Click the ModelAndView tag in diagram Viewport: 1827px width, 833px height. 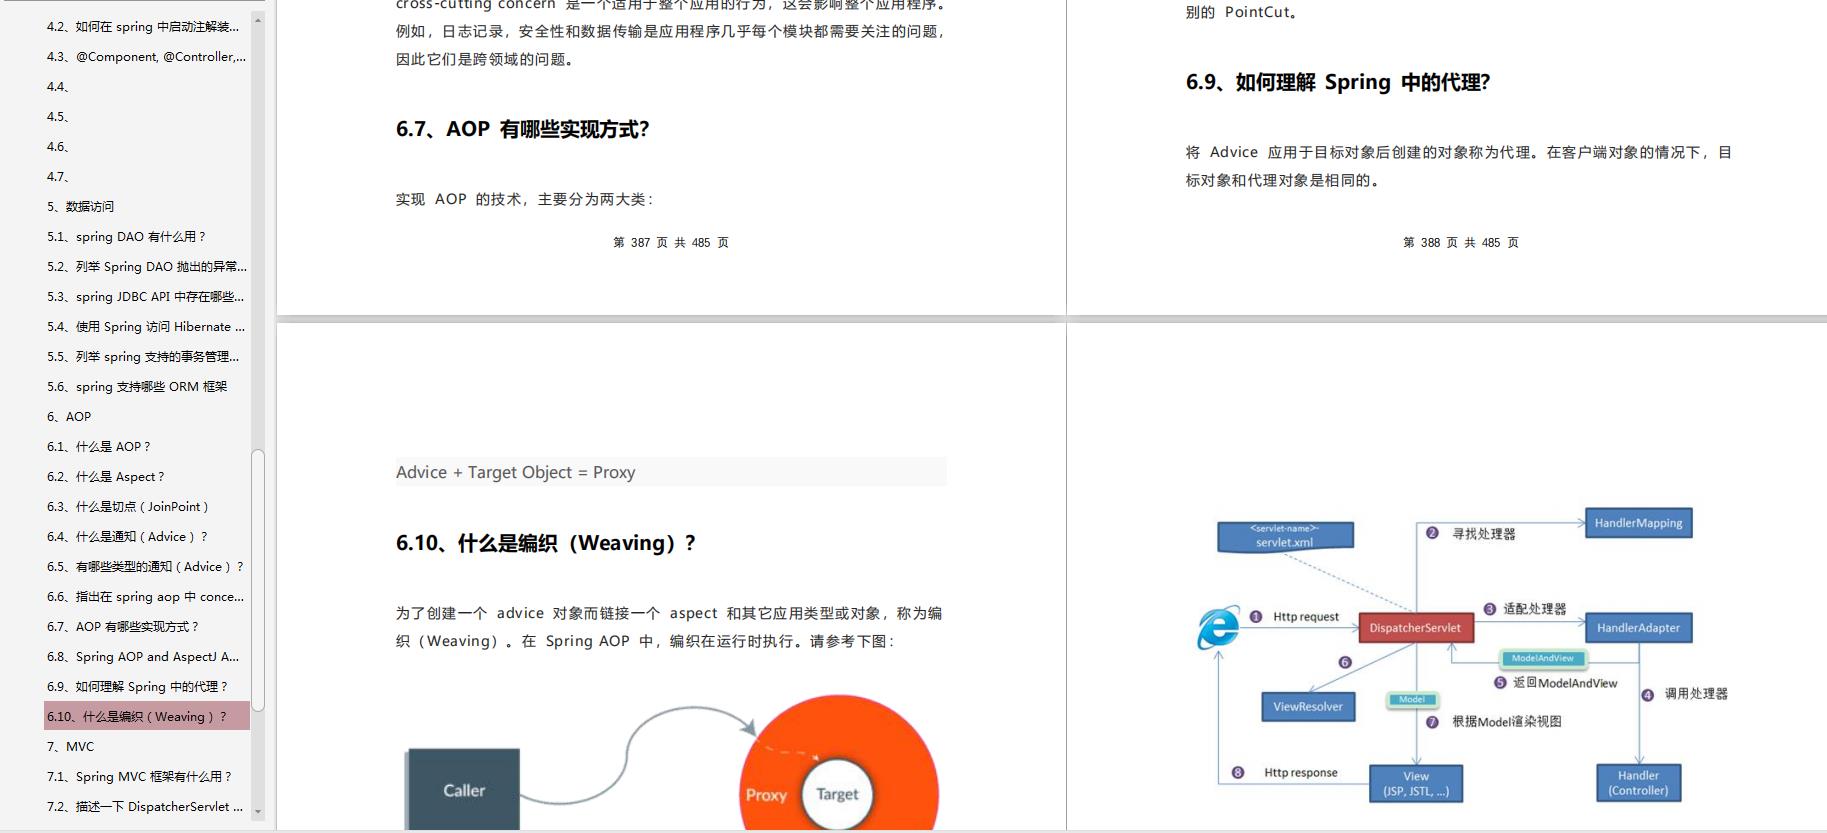tap(1542, 658)
